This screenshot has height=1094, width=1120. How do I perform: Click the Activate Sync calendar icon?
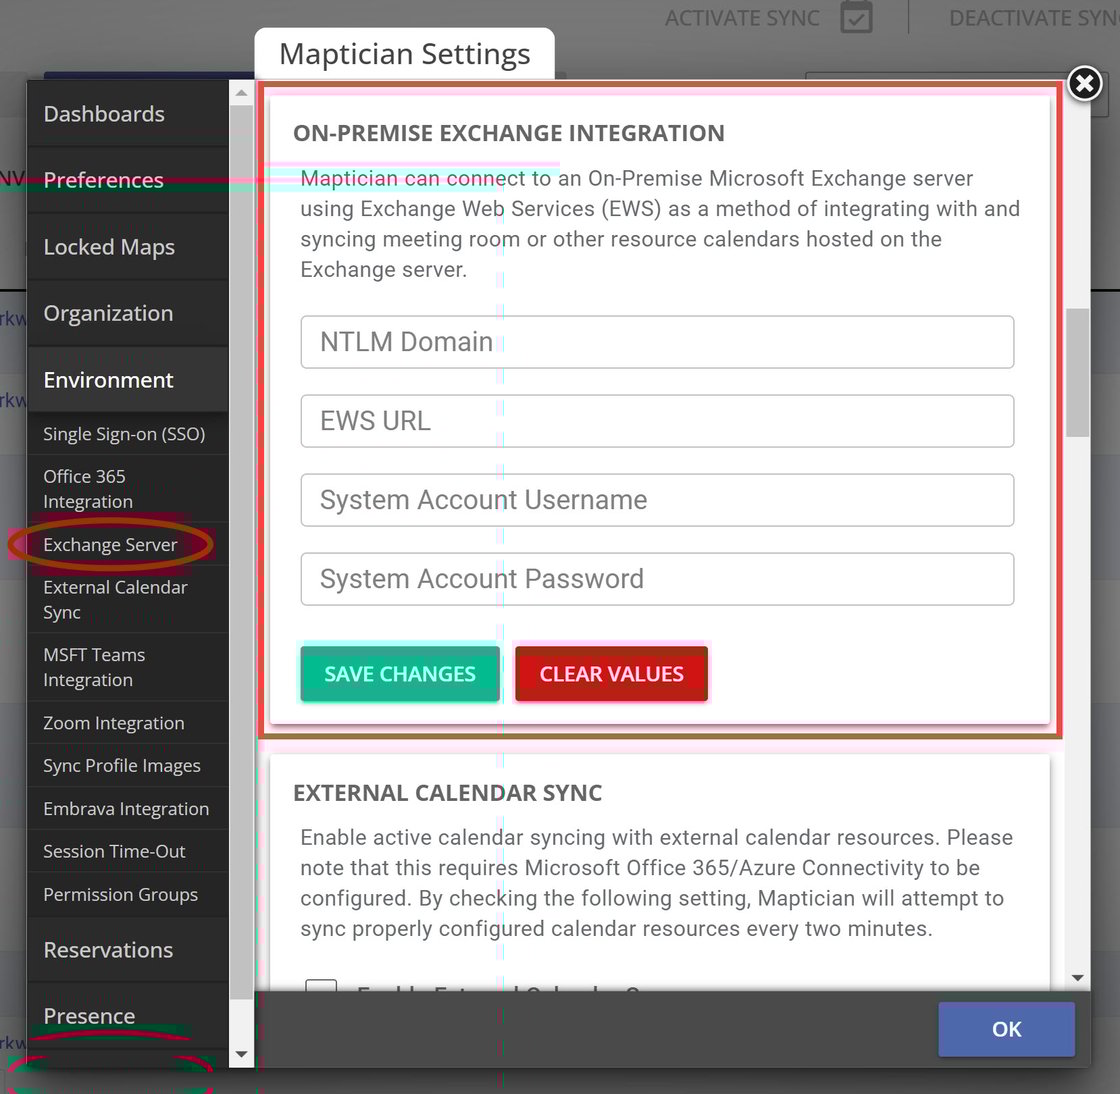coord(856,18)
